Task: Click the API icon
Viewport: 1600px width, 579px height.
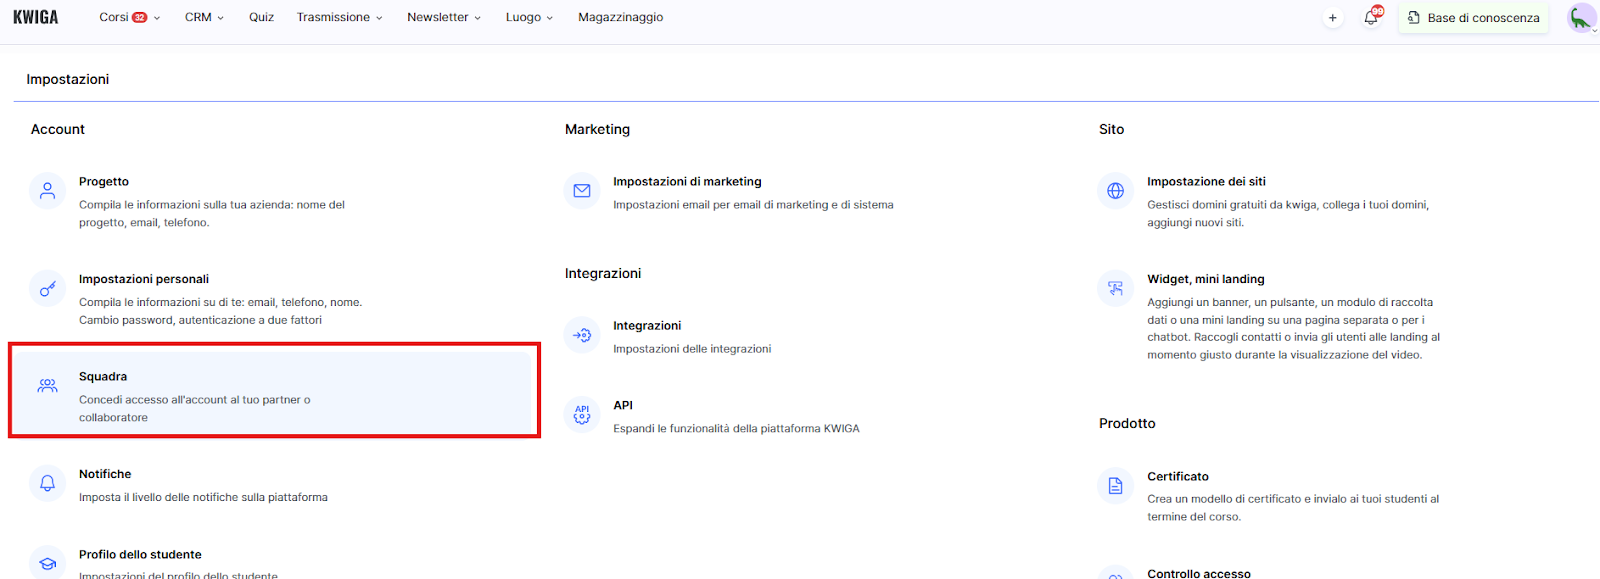Action: click(582, 414)
